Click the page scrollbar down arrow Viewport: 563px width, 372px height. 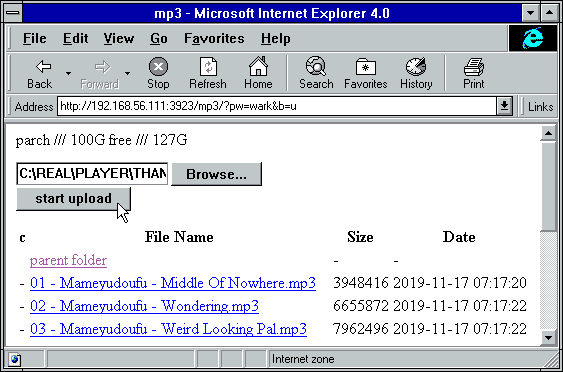(x=548, y=337)
